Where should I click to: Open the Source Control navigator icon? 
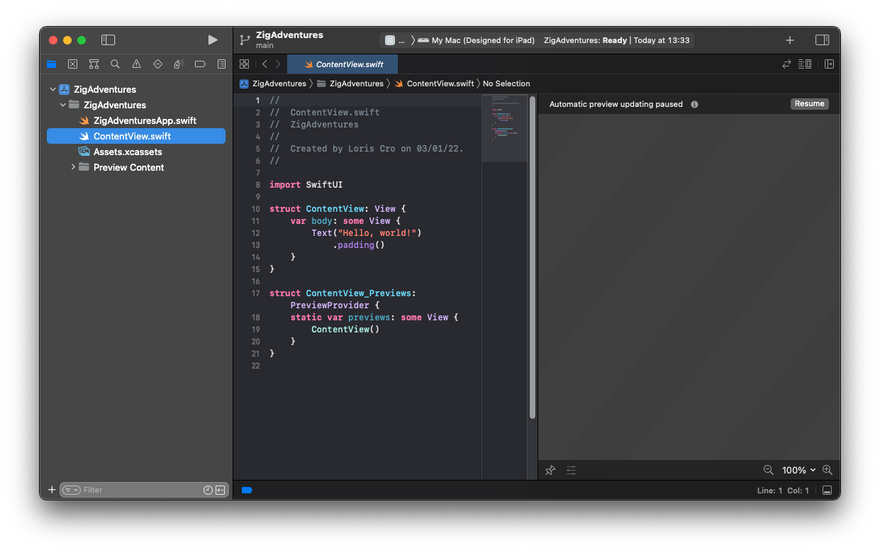pos(73,64)
